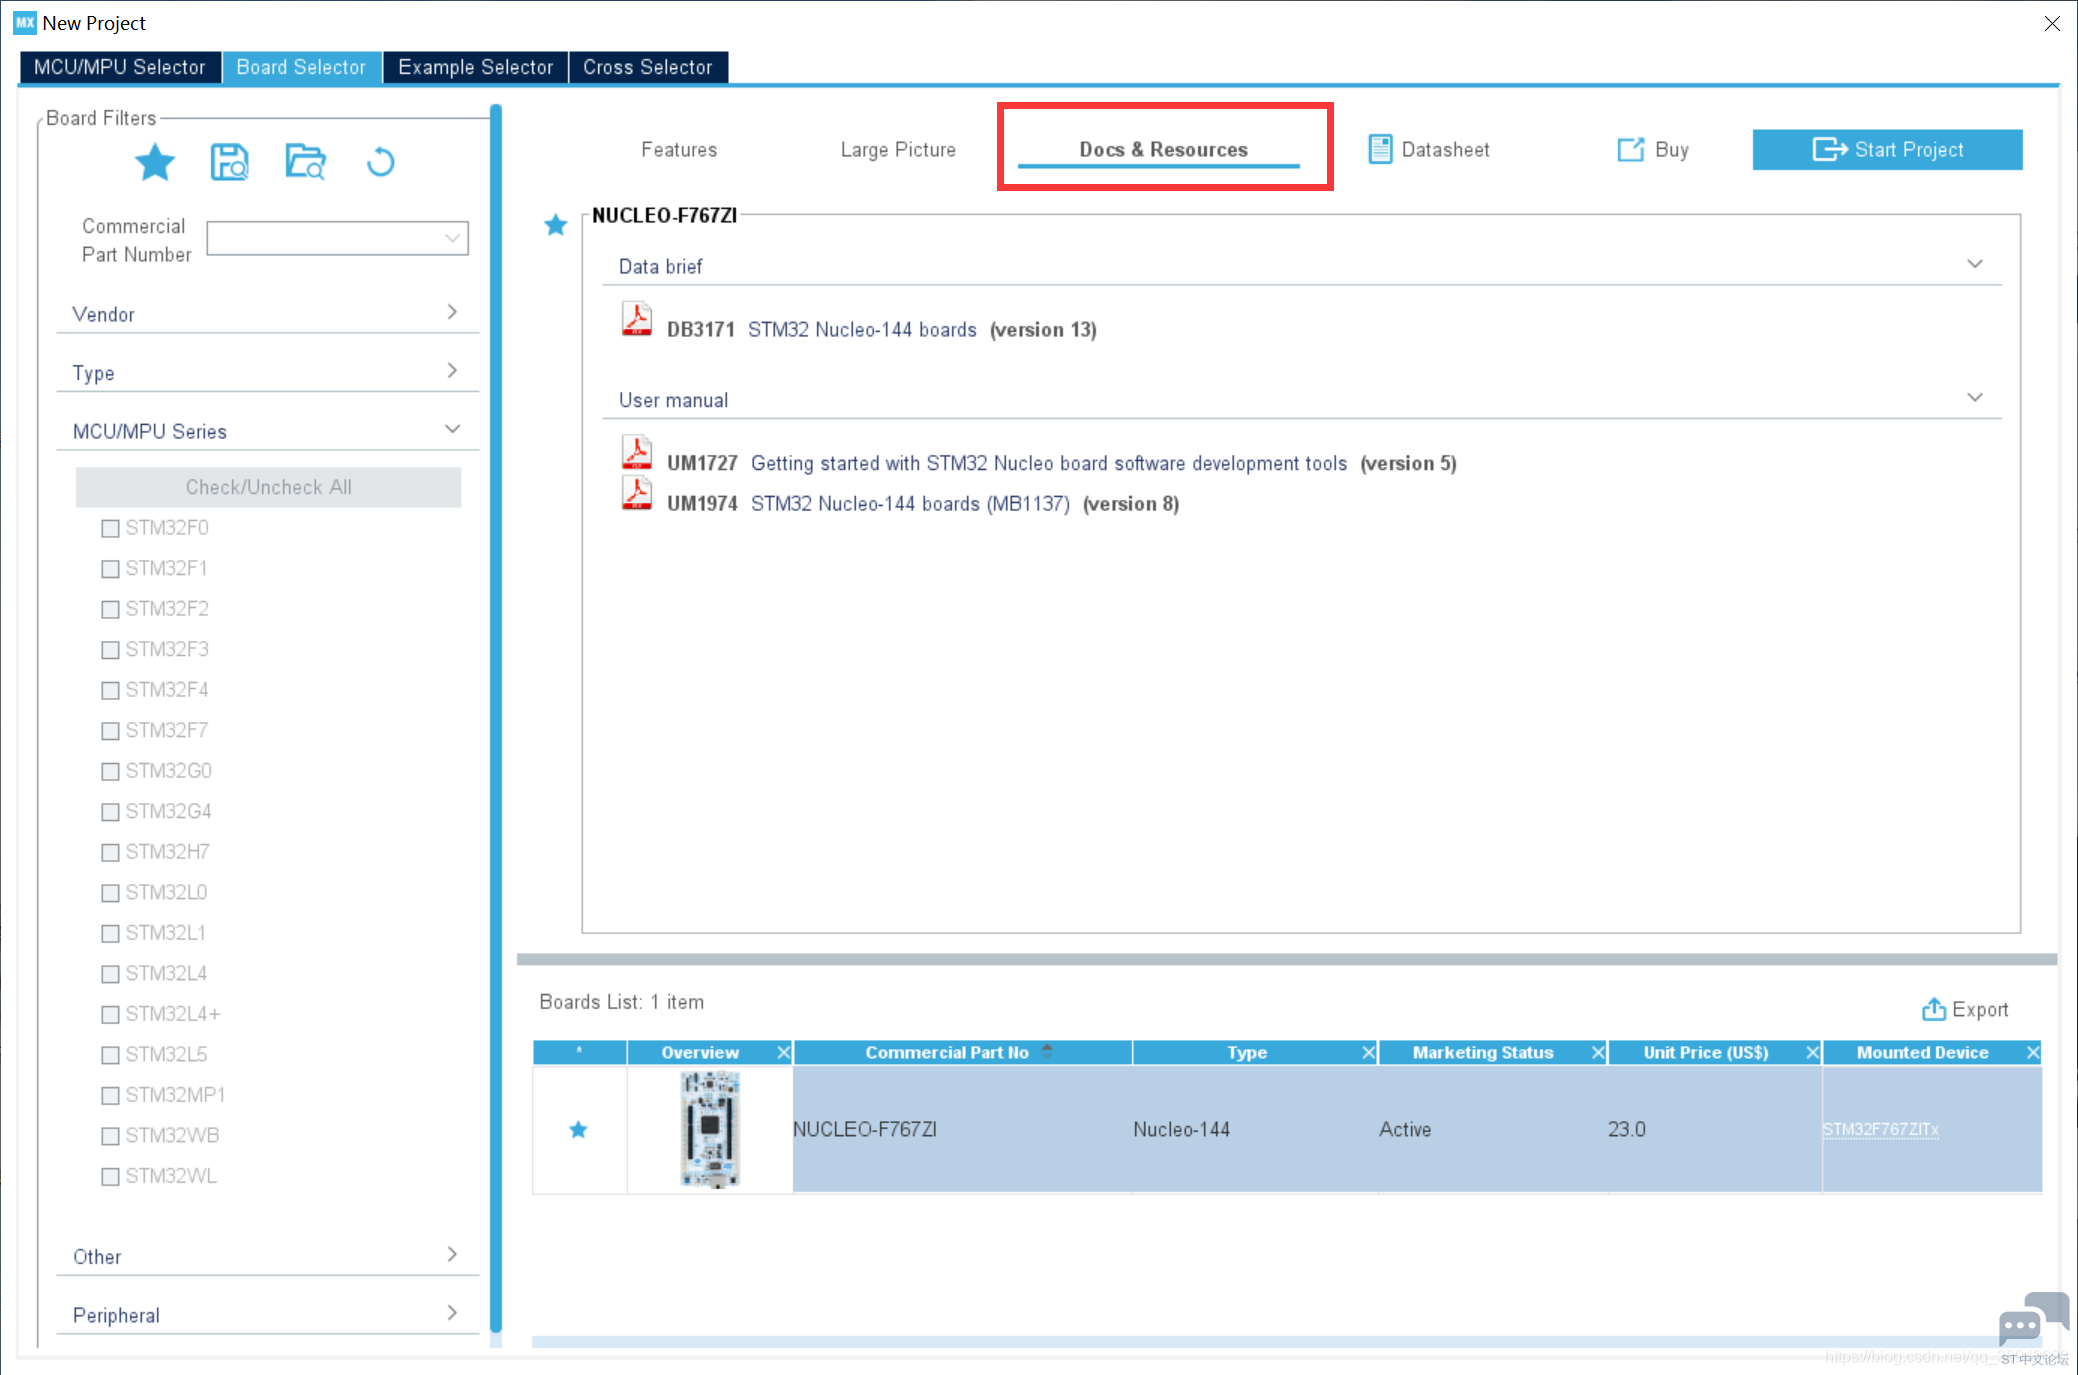Open the load saved search icon

tap(305, 162)
